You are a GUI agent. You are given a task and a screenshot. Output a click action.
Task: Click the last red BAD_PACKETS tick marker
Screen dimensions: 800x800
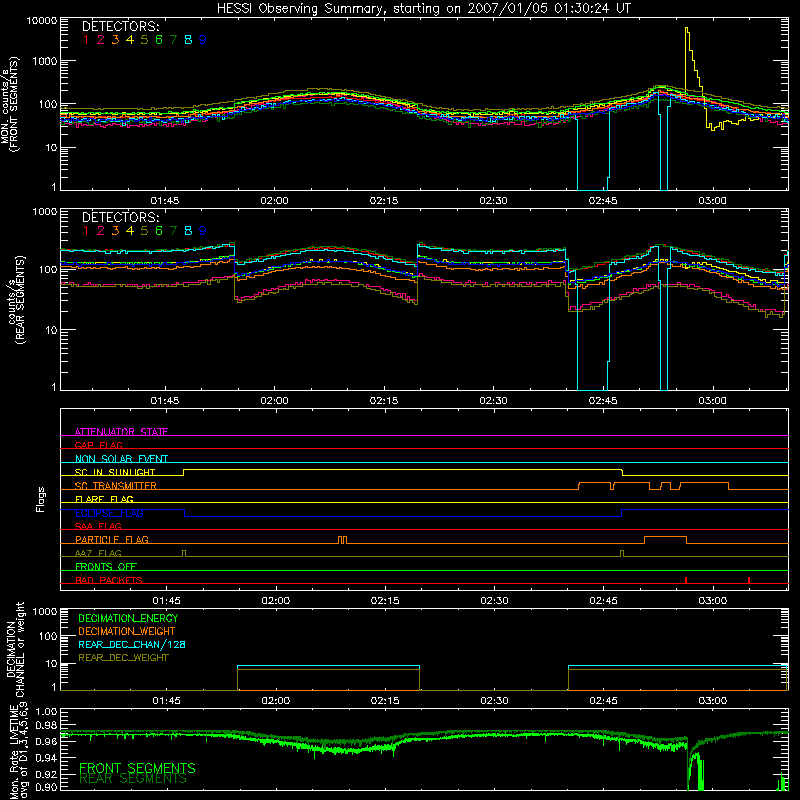click(749, 580)
